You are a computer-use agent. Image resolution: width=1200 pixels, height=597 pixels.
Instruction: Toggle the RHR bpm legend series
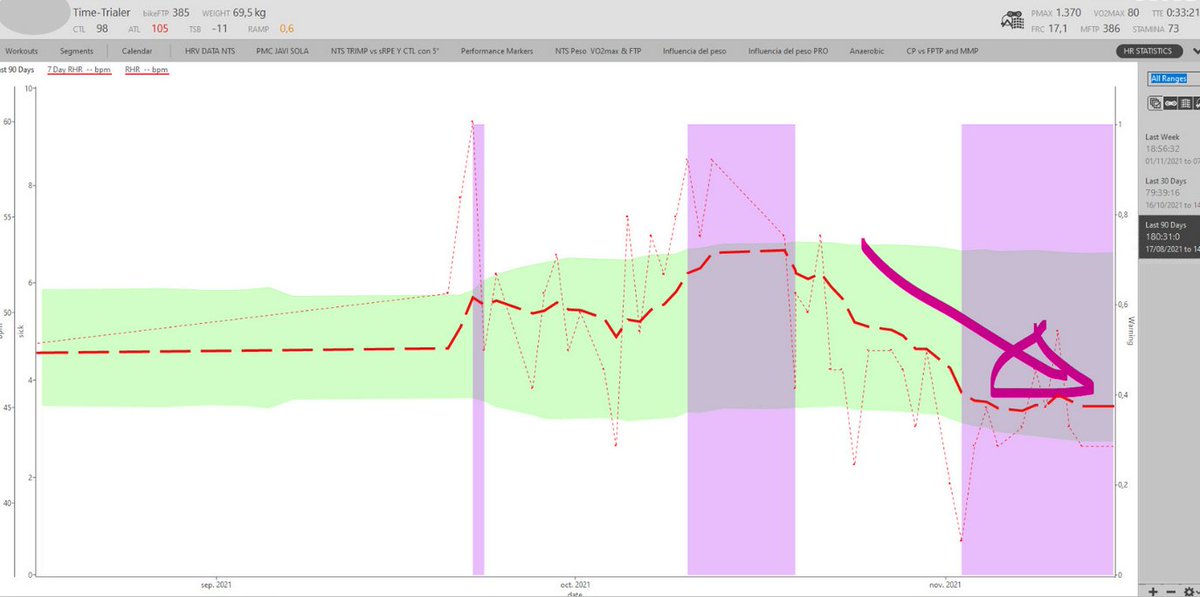tap(146, 71)
